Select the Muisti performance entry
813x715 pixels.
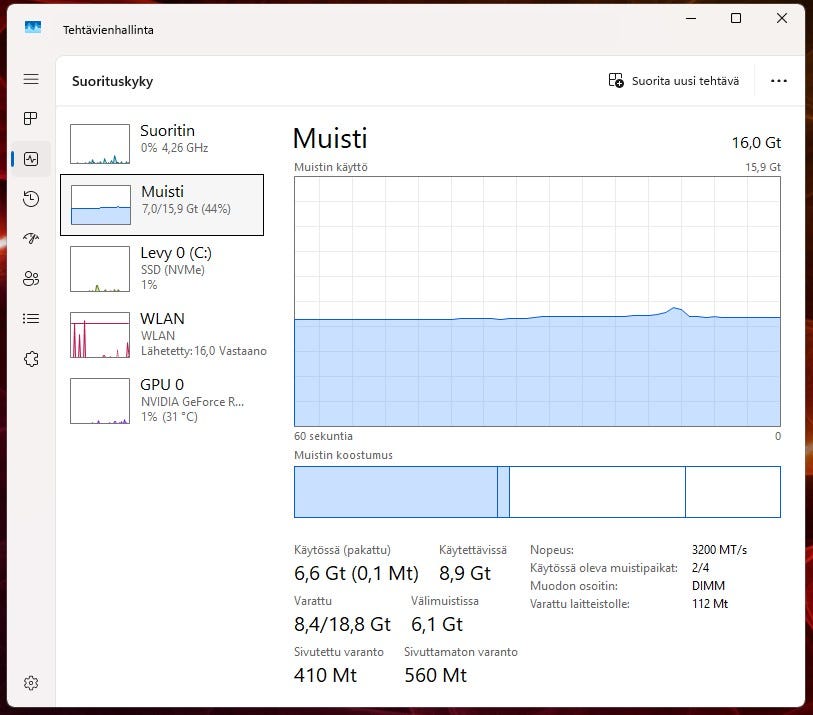click(162, 205)
